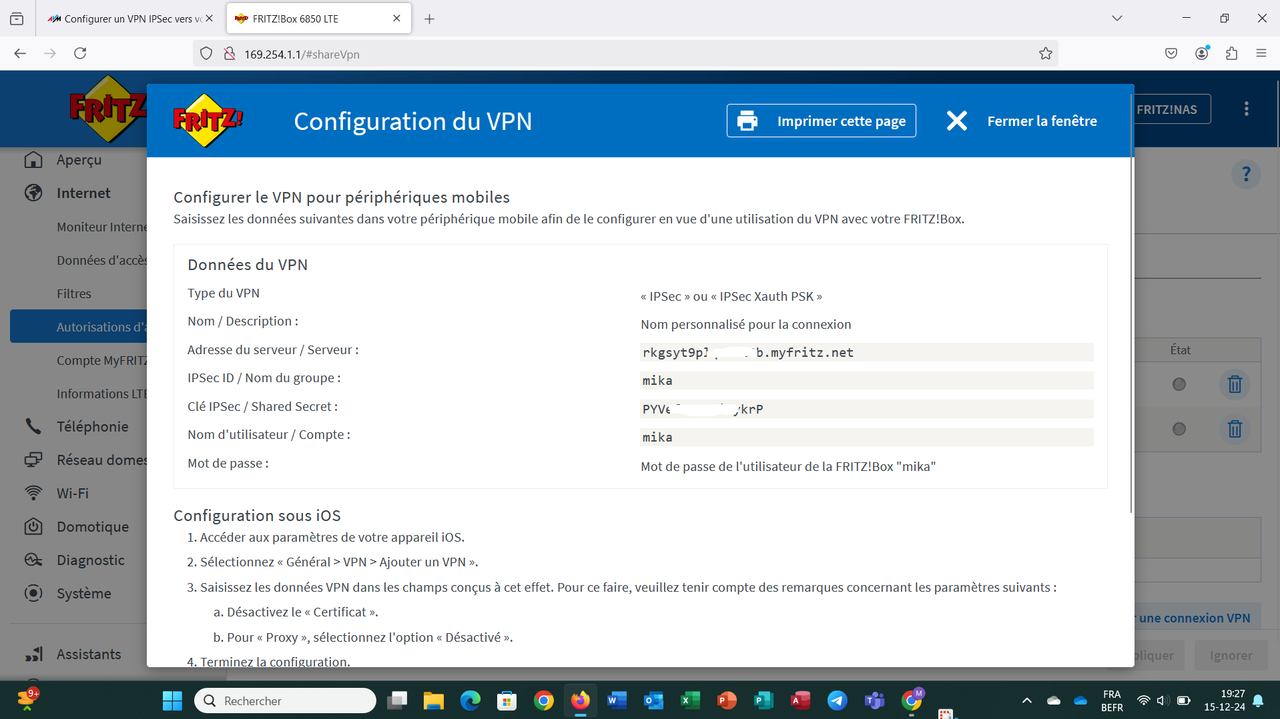The height and width of the screenshot is (719, 1280).
Task: Close the FRITZ!Box 6850 LTE tab
Action: click(397, 19)
